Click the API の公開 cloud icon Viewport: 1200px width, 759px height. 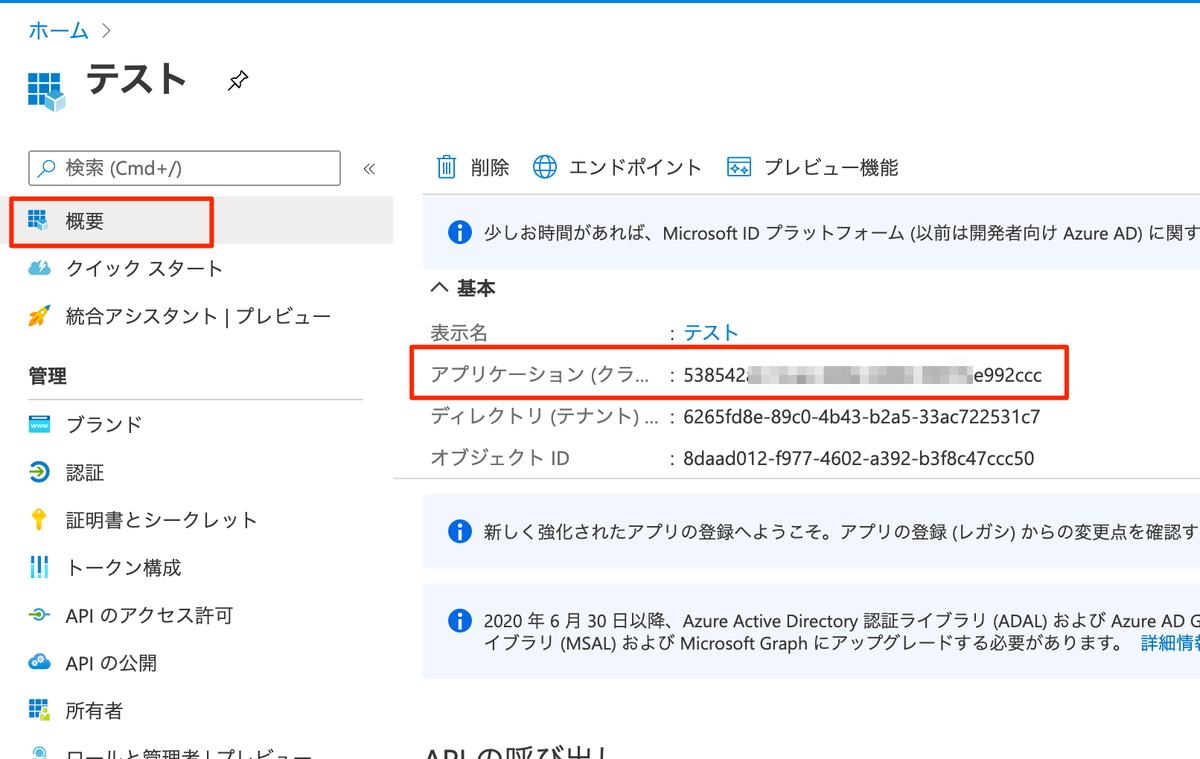pyautogui.click(x=39, y=662)
